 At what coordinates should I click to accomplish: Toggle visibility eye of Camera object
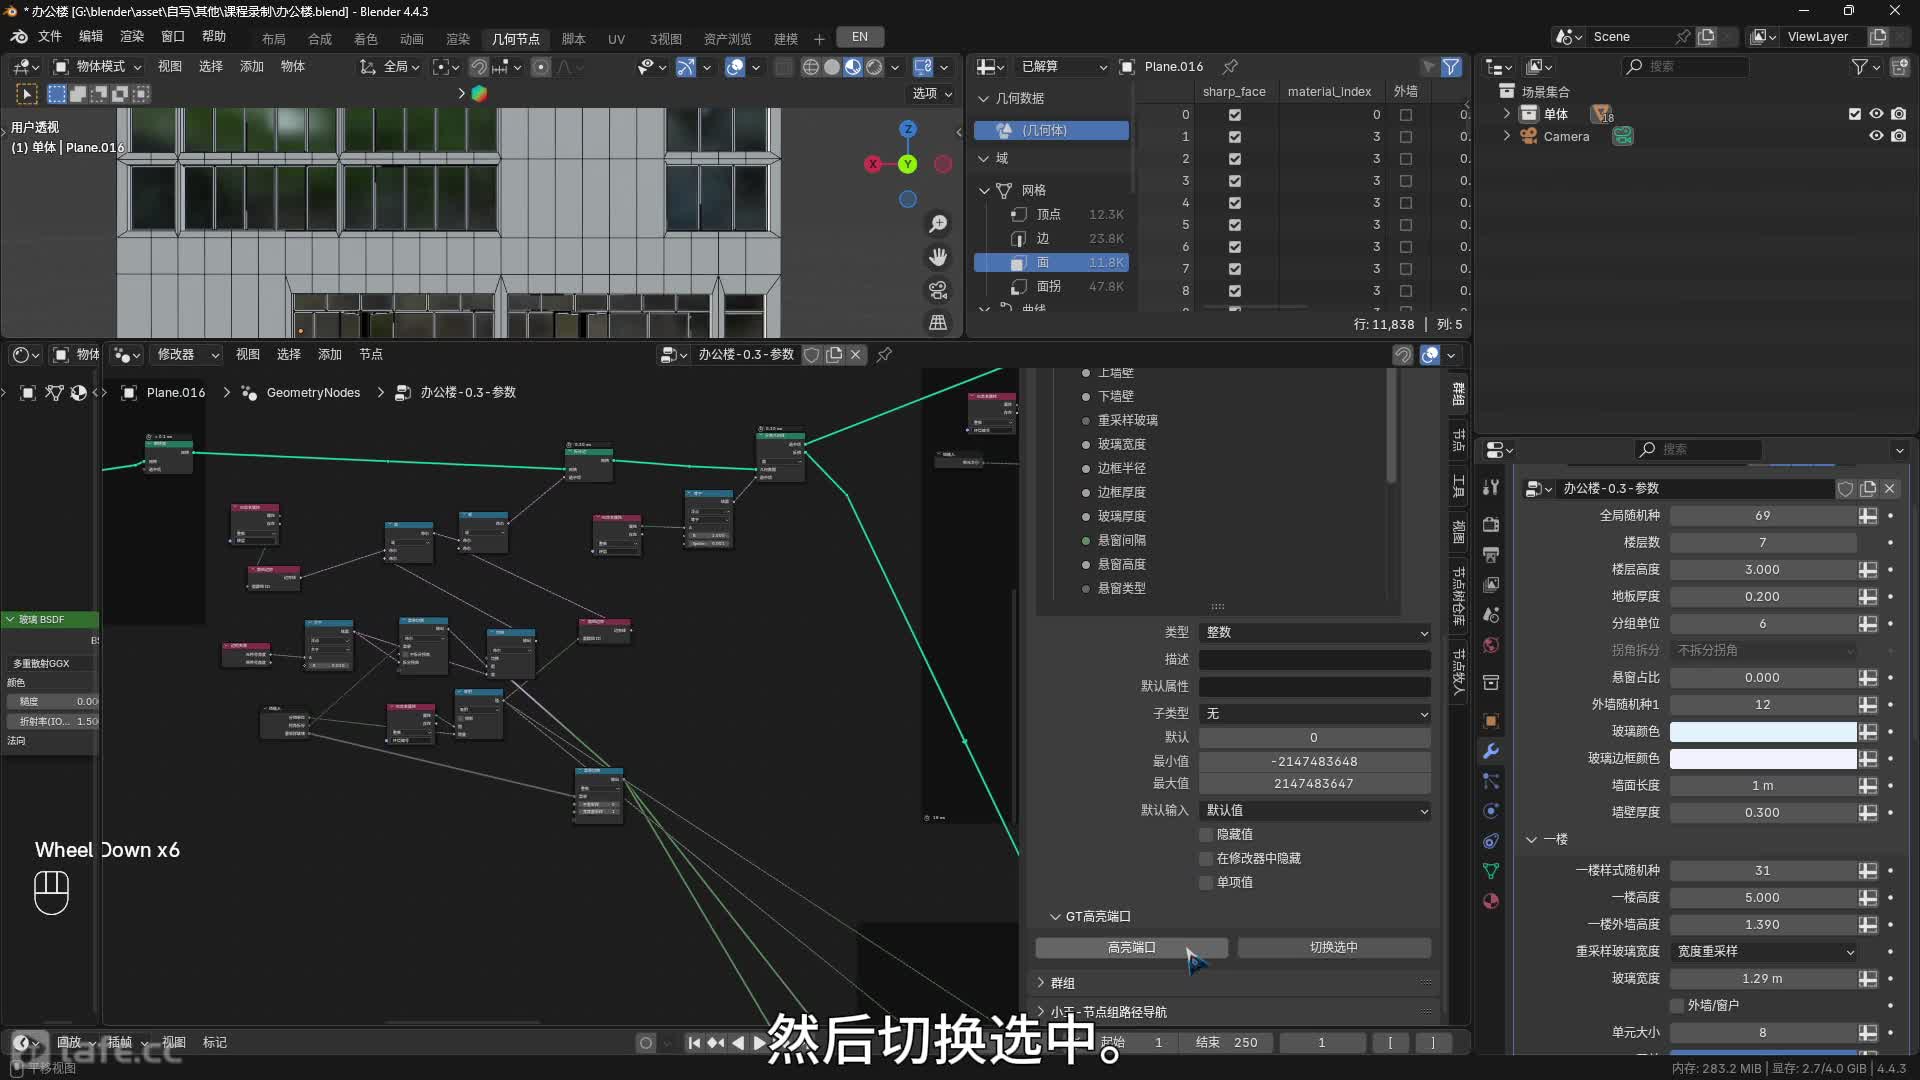tap(1876, 137)
